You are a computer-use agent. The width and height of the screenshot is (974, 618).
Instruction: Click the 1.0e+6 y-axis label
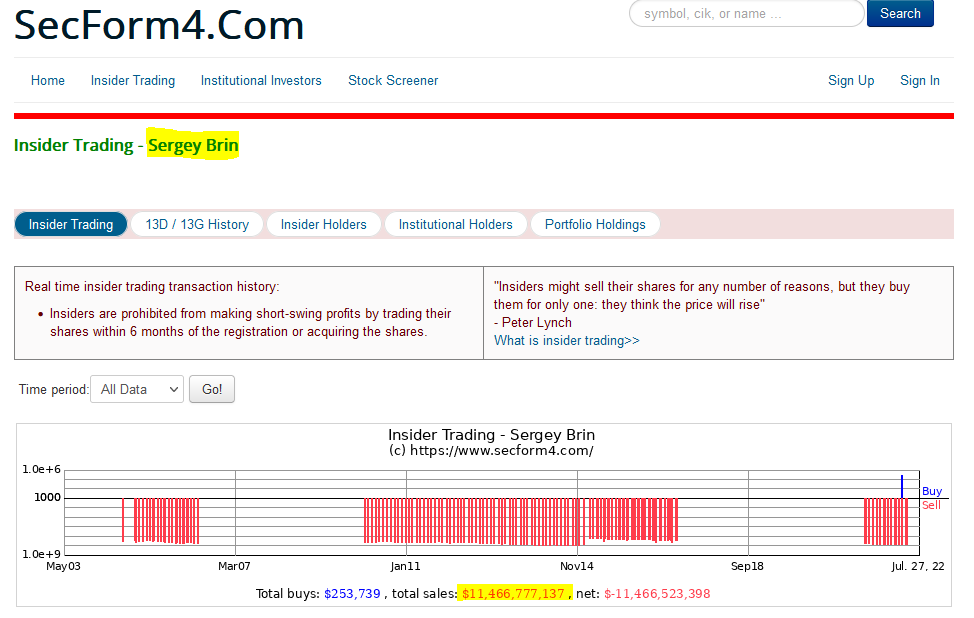[x=42, y=470]
